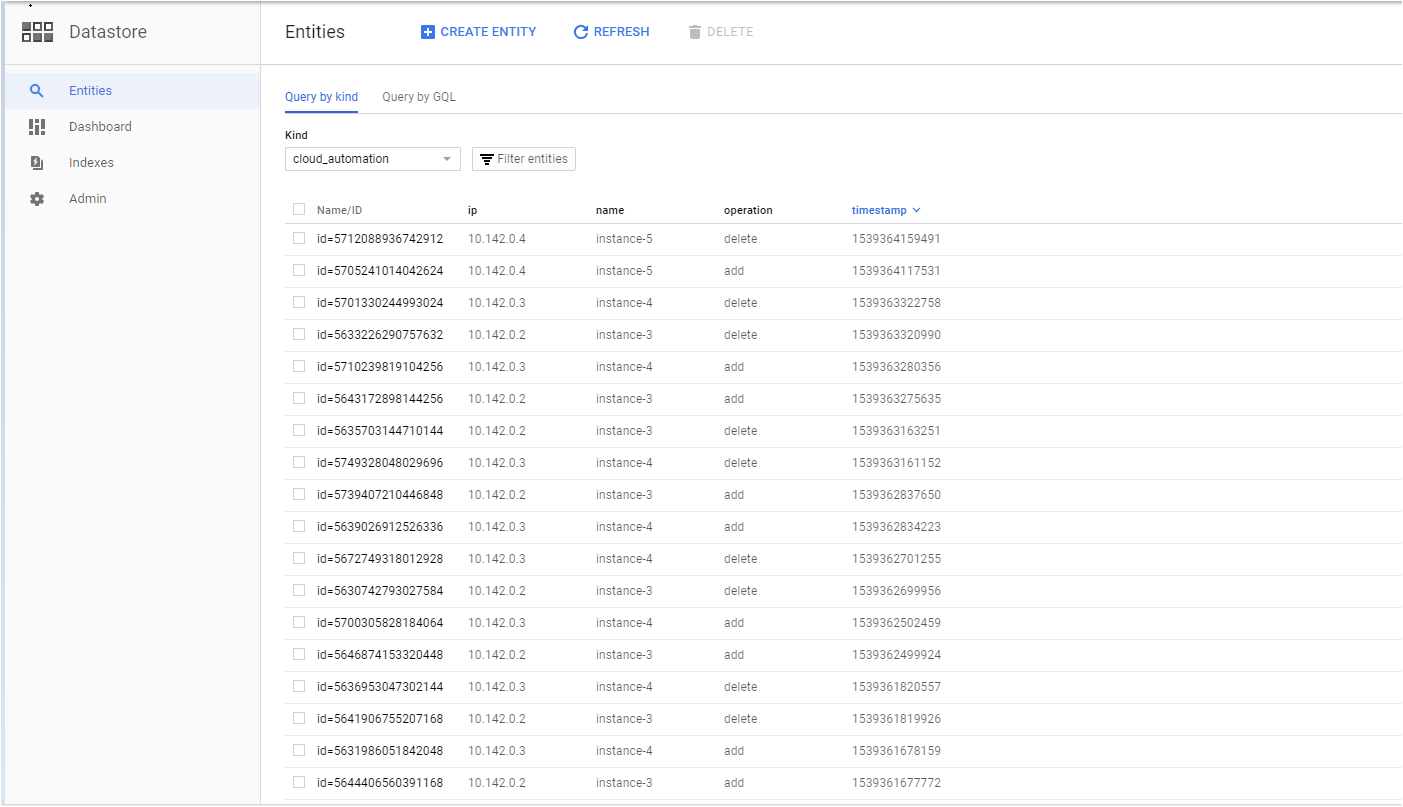Viewport: 1403px width, 807px height.
Task: Click the blue underline on the active tab
Action: [321, 112]
